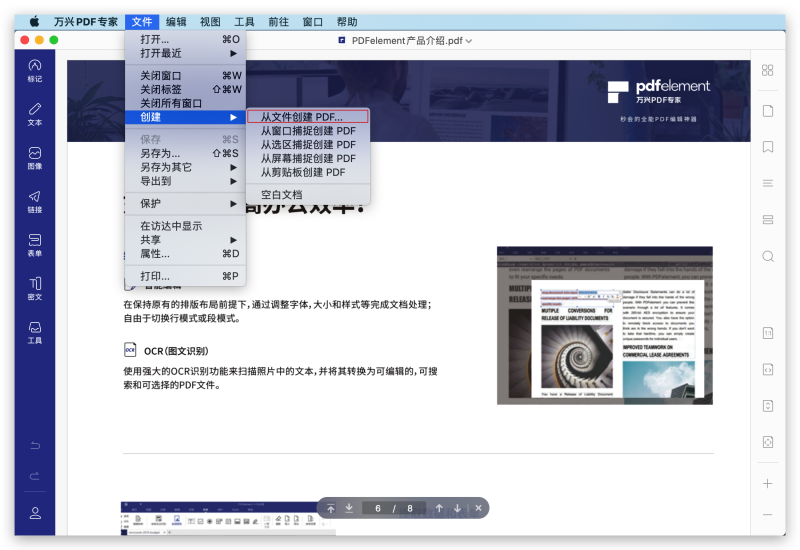Open the 窗口 menu
Viewport: 800px width, 550px height.
[x=313, y=22]
